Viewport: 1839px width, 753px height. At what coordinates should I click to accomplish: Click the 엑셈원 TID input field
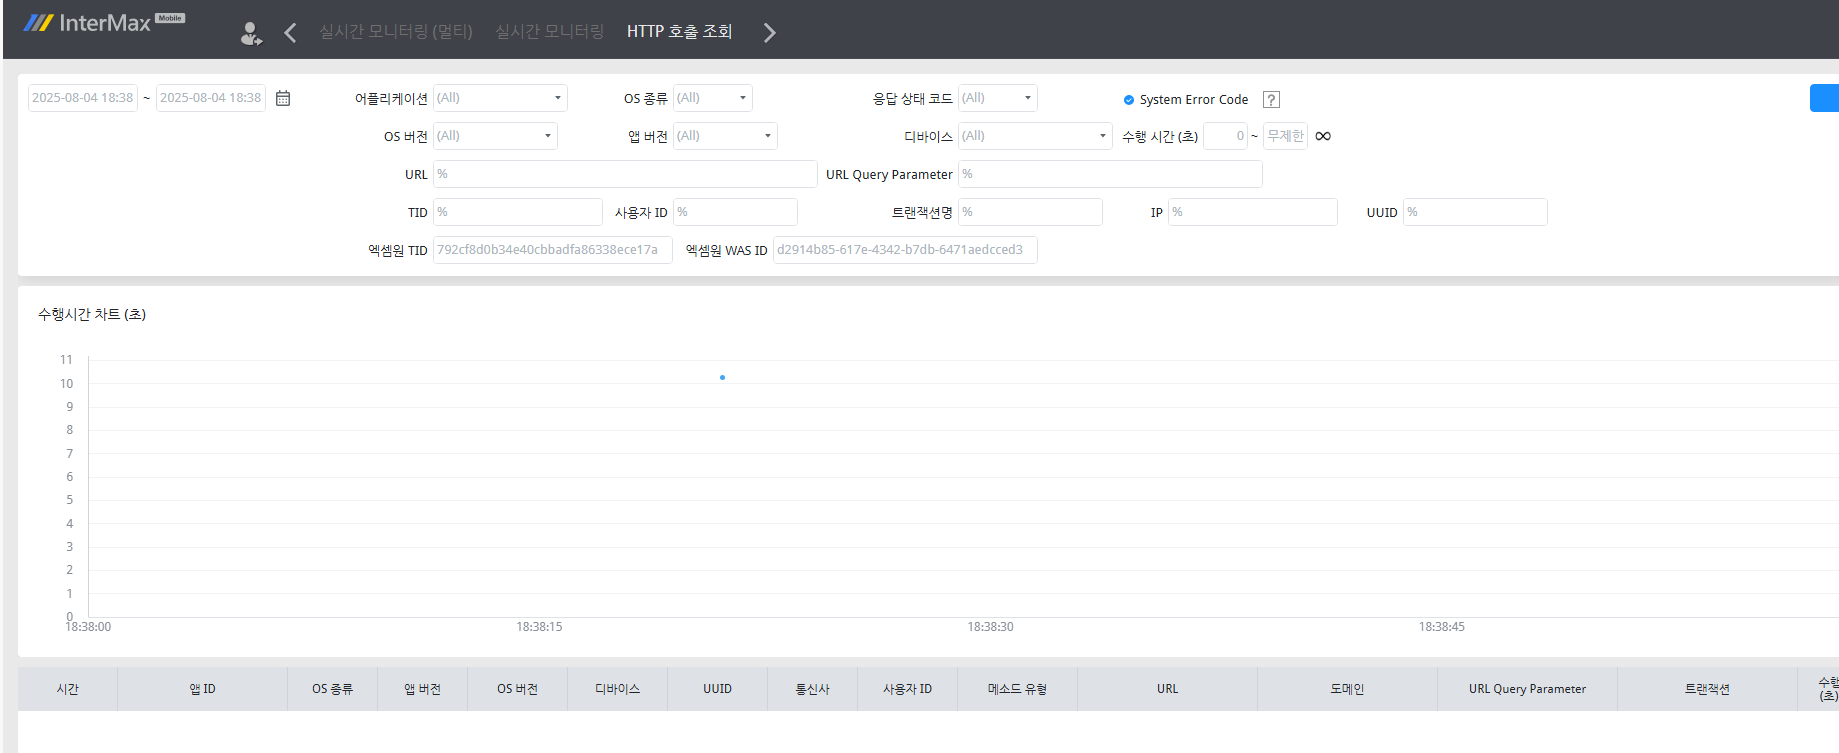(552, 250)
